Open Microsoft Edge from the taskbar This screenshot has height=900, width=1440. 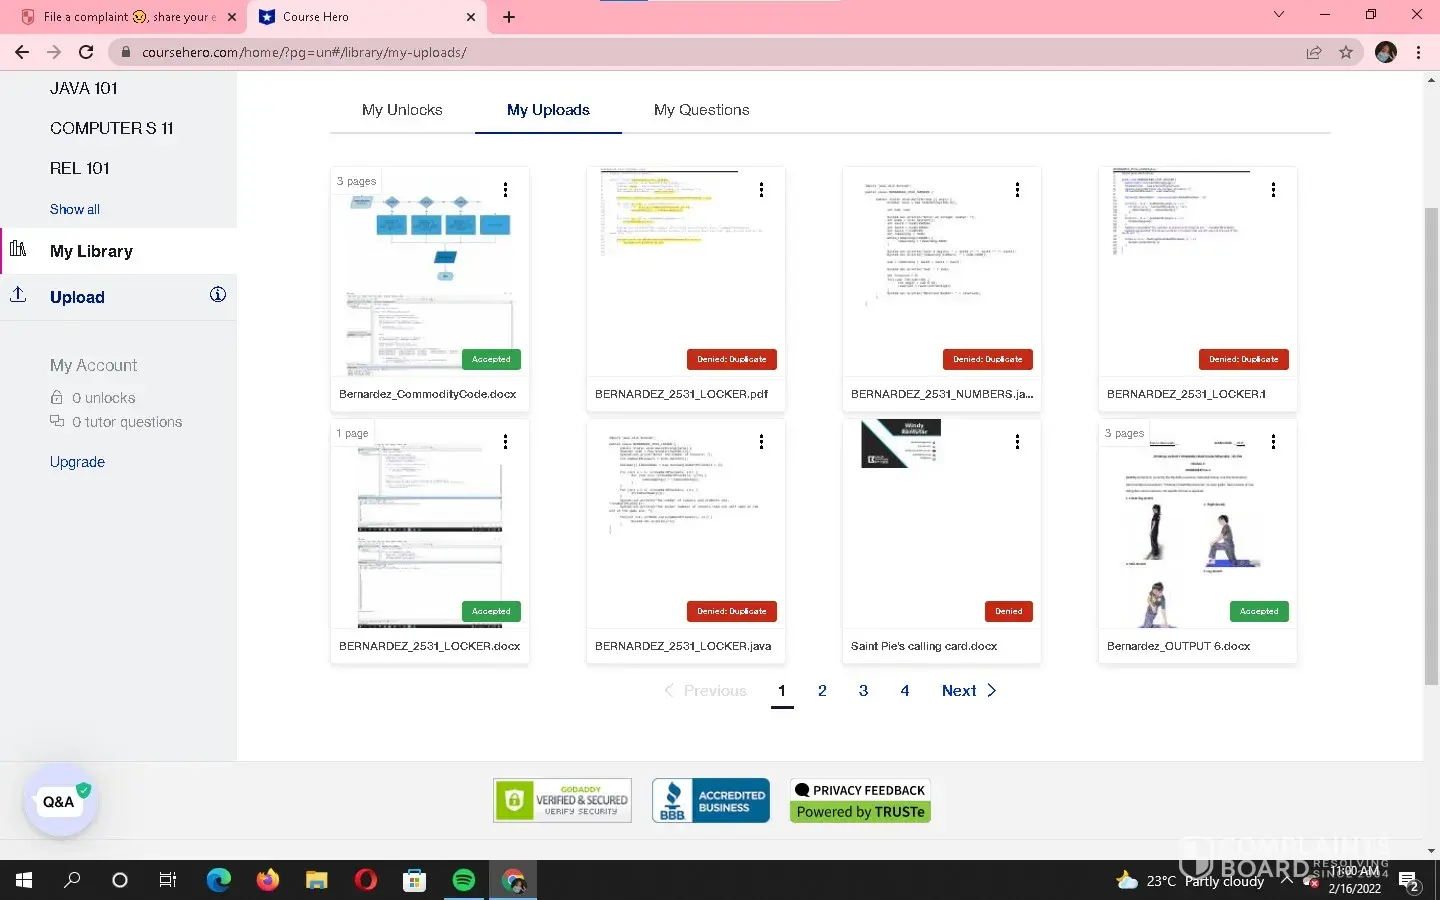tap(218, 880)
